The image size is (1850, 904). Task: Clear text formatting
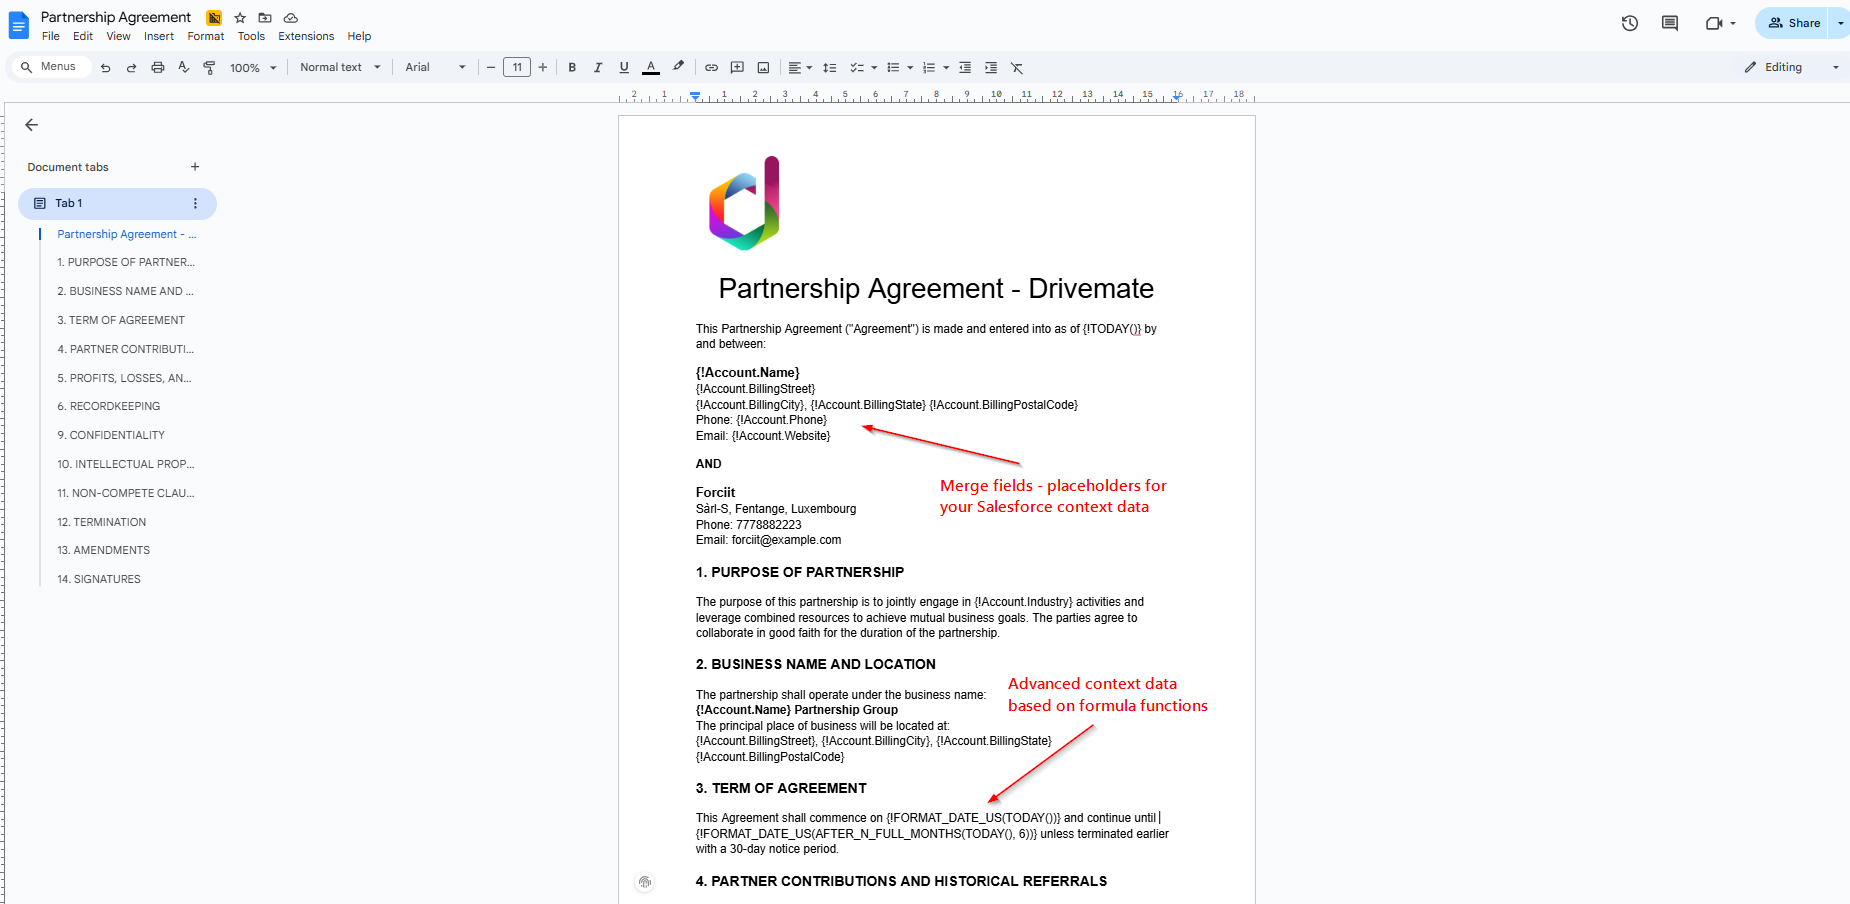pos(1017,67)
